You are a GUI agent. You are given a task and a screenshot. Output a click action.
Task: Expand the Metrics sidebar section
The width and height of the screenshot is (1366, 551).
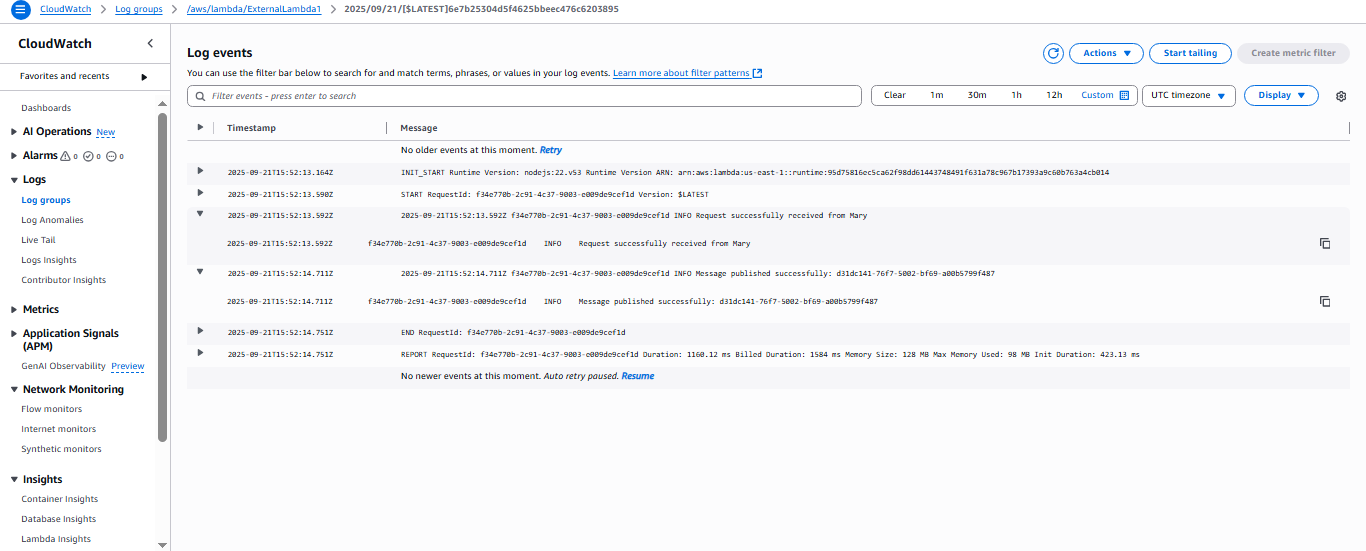13,310
